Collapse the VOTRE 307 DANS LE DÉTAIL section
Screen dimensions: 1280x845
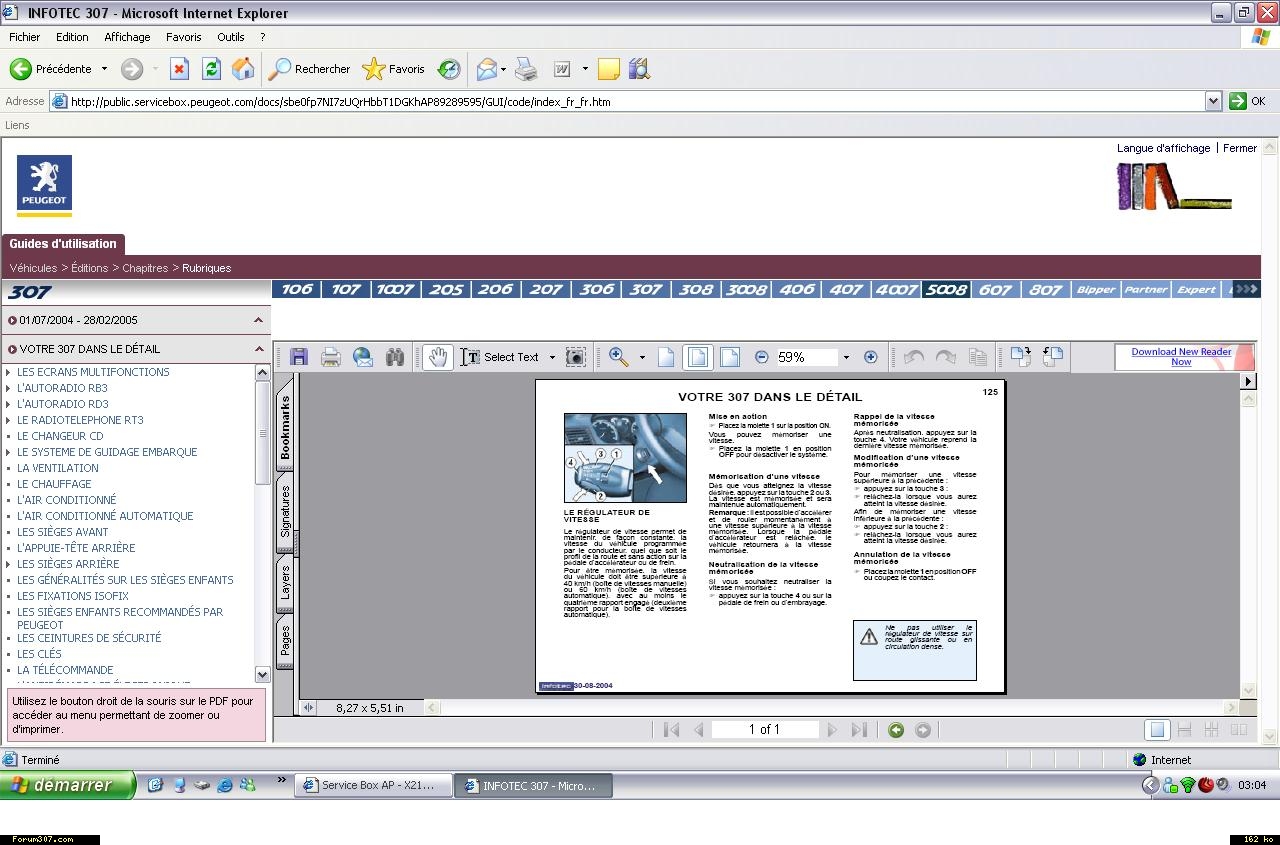click(259, 349)
